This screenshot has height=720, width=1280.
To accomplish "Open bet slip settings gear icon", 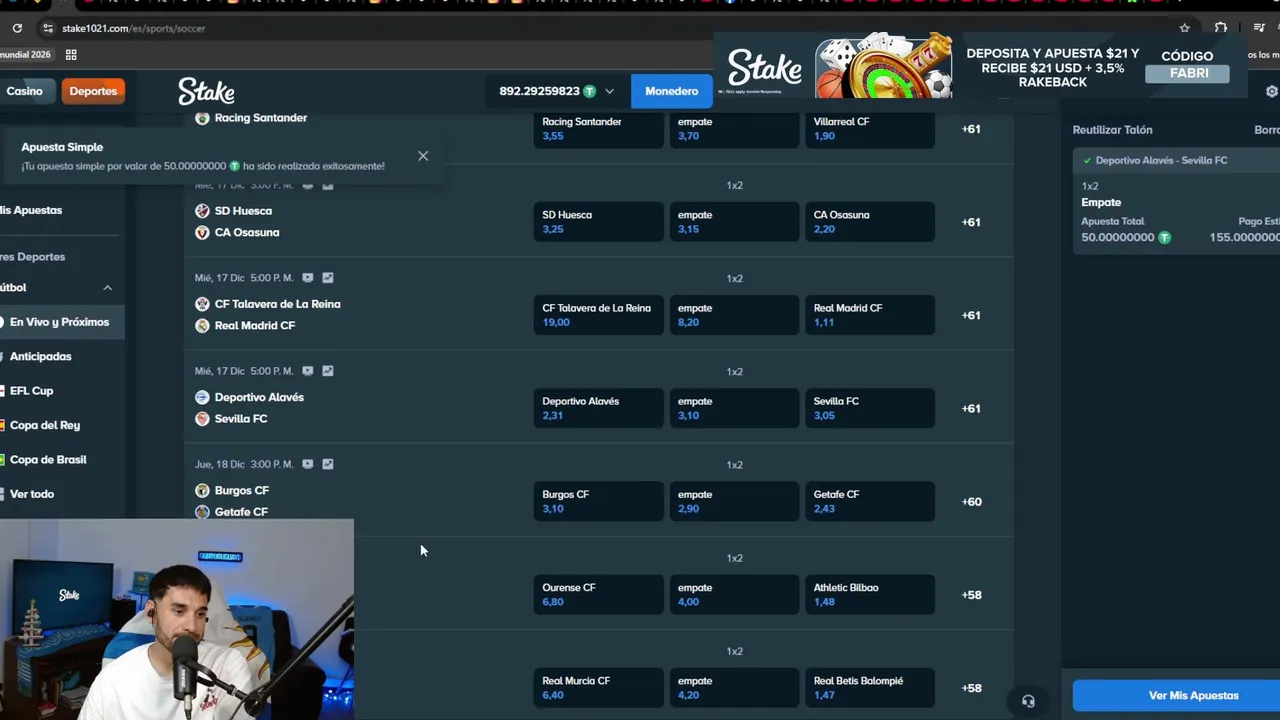I will tap(1272, 91).
